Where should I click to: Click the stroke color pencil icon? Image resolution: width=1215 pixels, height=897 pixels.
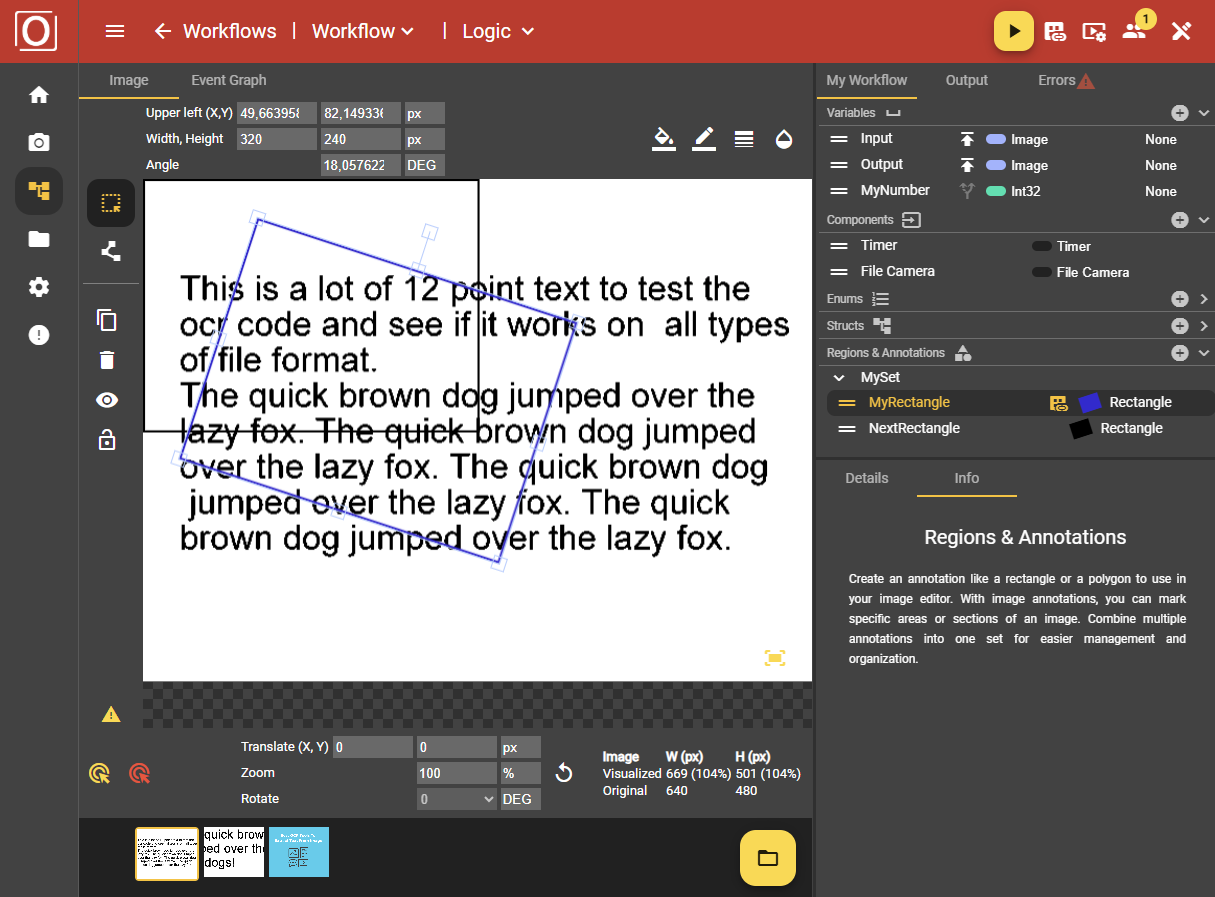coord(704,139)
